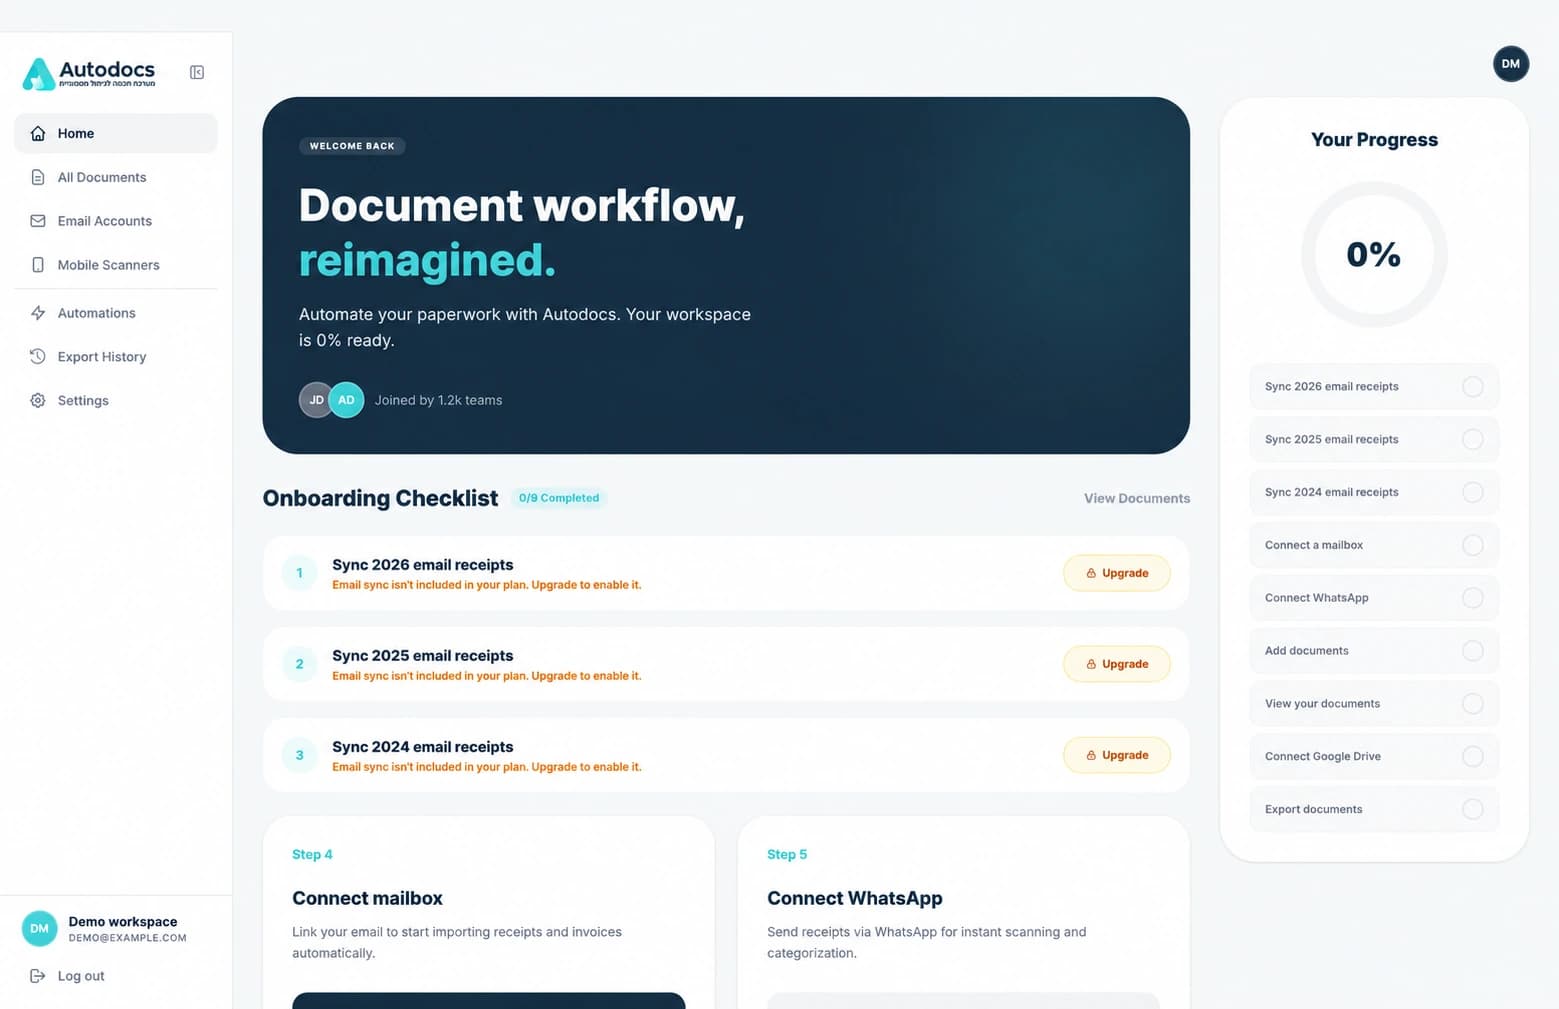Follow the View Documents link

pyautogui.click(x=1137, y=498)
